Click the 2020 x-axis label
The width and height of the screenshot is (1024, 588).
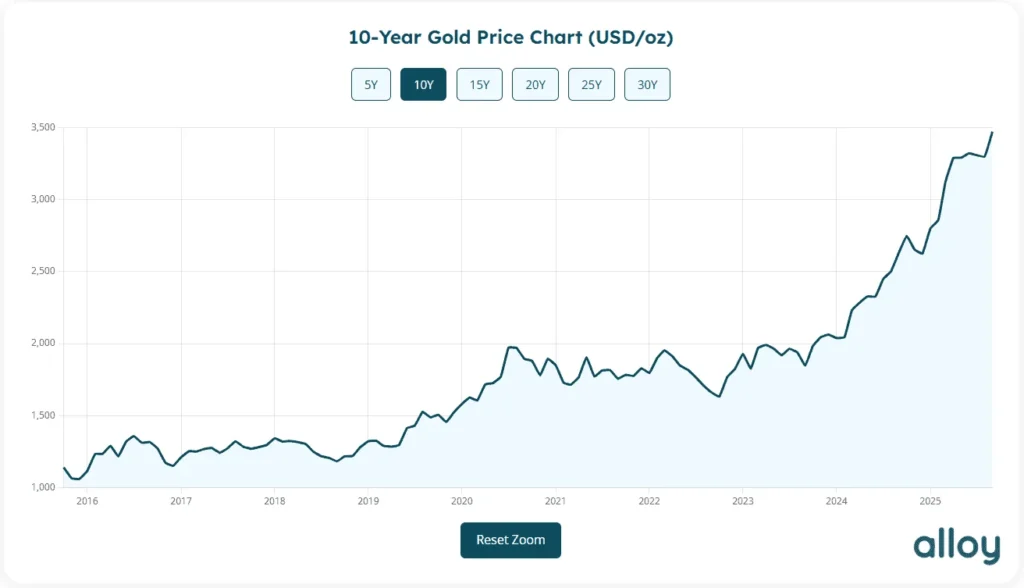point(461,501)
